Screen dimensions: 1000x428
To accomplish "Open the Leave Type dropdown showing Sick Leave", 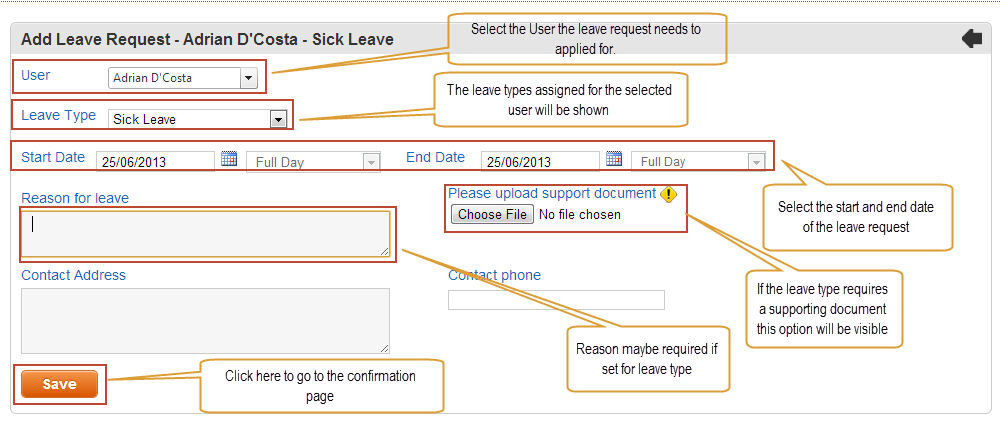I will click(198, 119).
